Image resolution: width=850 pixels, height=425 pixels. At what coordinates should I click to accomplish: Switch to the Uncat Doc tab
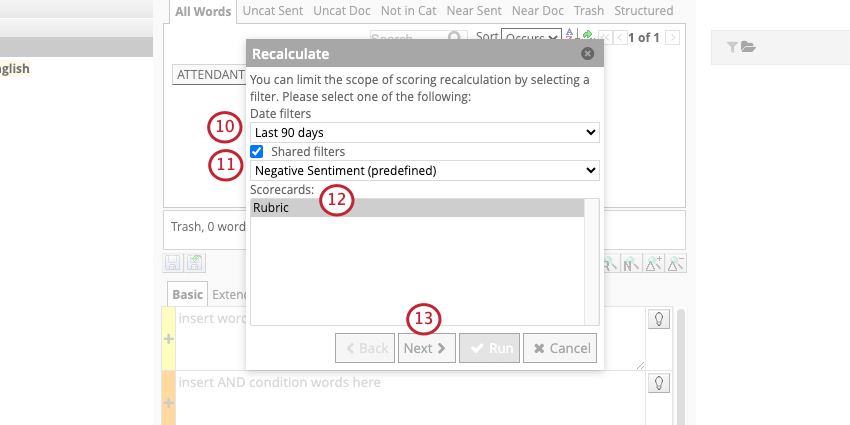pyautogui.click(x=342, y=11)
